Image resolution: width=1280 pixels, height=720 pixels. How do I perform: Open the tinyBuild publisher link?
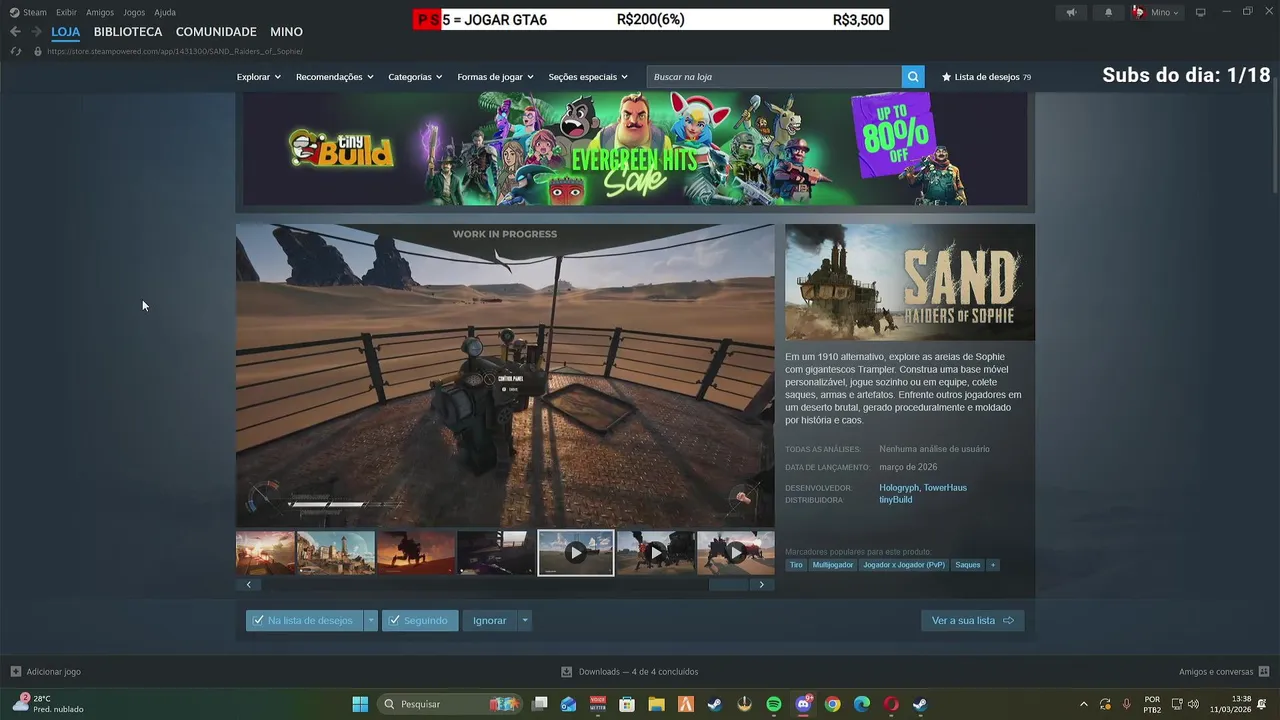[895, 499]
